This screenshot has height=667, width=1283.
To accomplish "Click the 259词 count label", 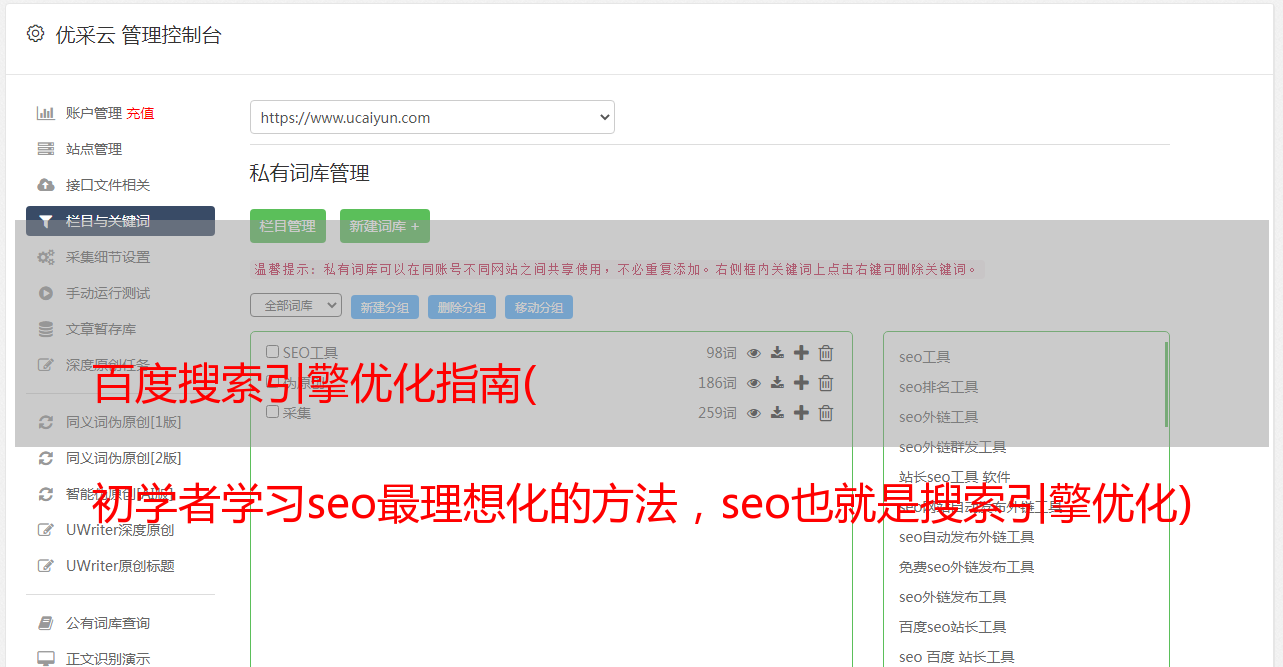I will coord(717,413).
